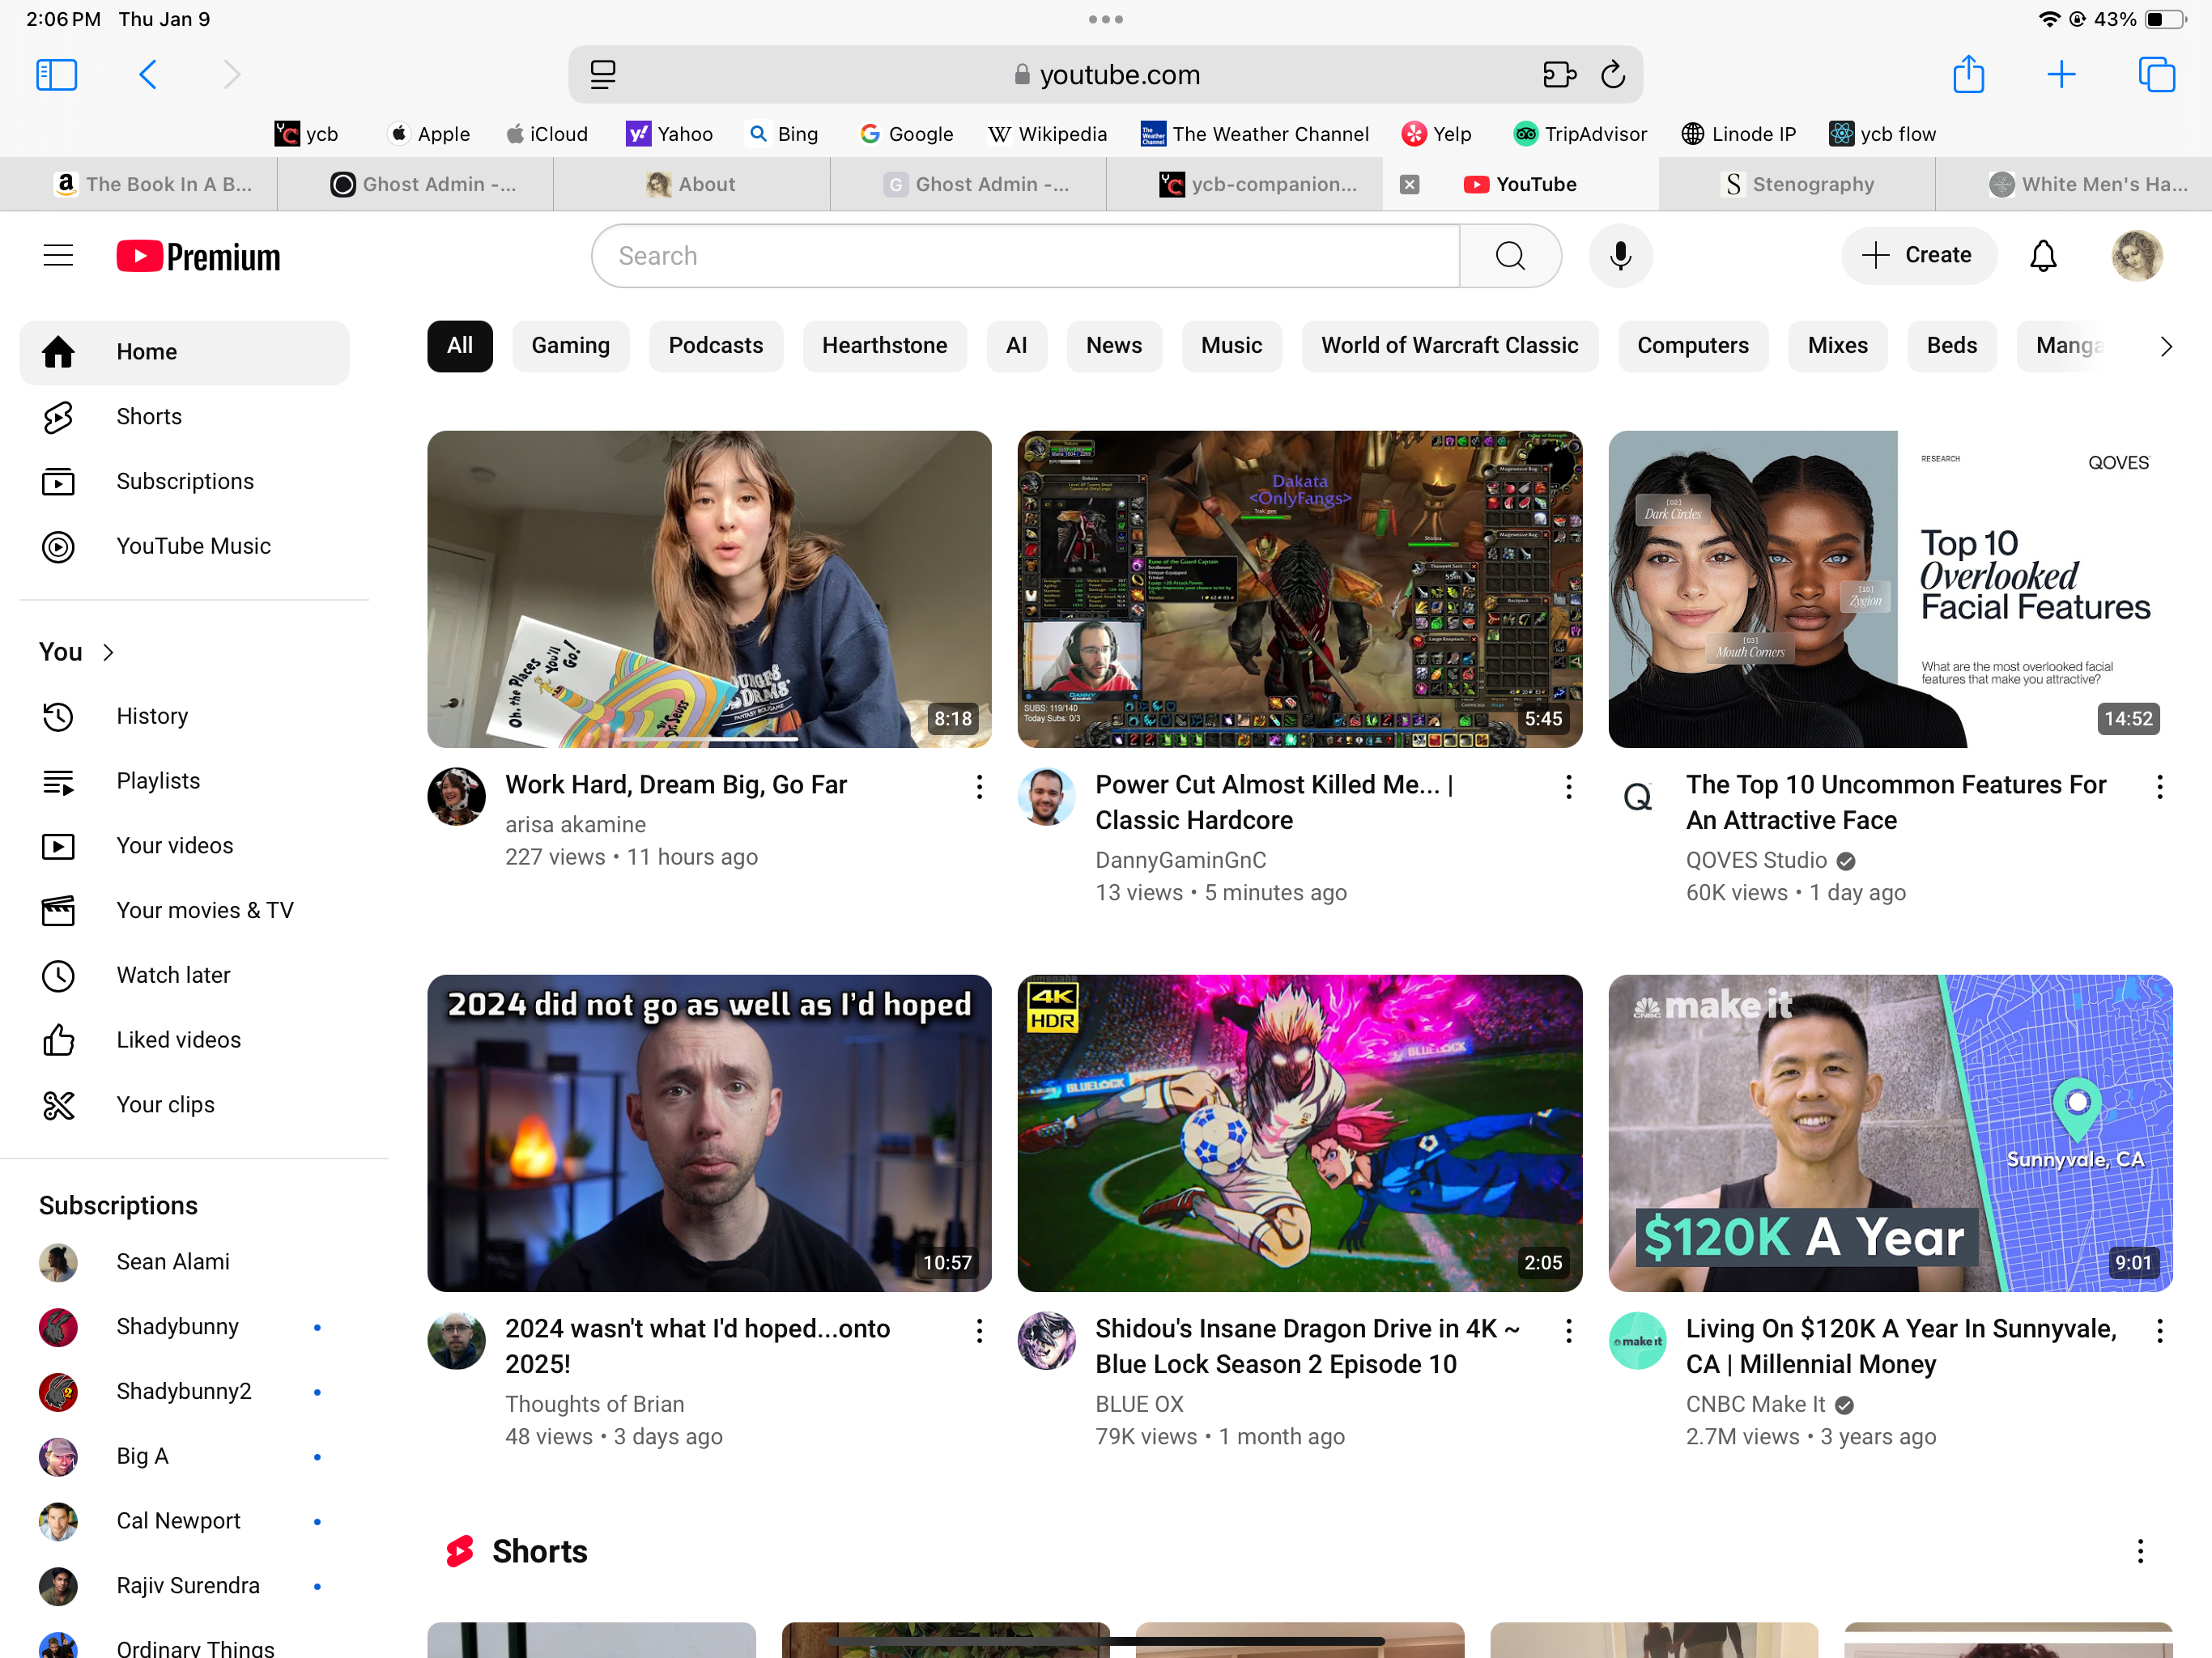Open the Wikipedia bookmark

point(1047,134)
